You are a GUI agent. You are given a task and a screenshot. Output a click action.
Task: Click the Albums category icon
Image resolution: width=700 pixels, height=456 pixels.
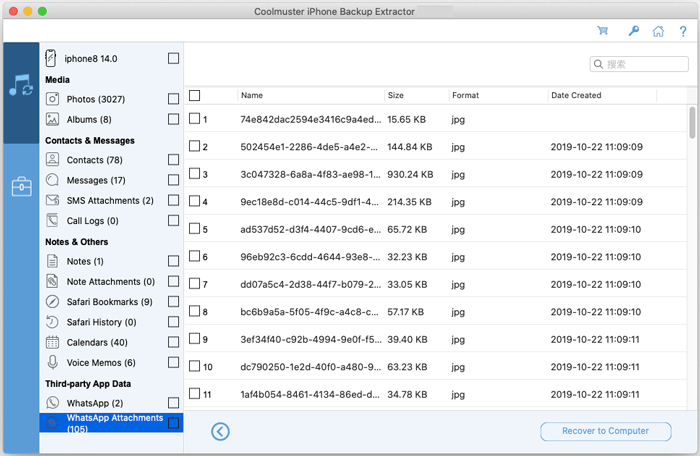[x=52, y=119]
